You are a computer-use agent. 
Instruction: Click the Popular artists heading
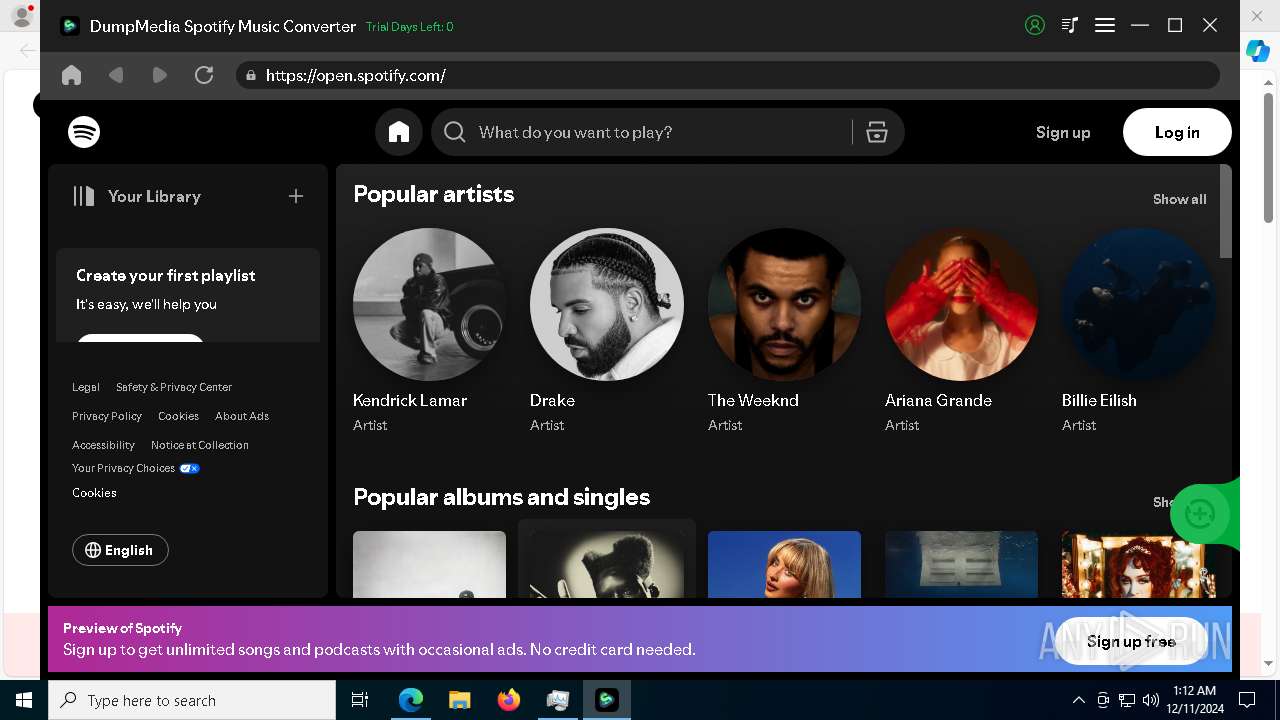click(x=434, y=194)
